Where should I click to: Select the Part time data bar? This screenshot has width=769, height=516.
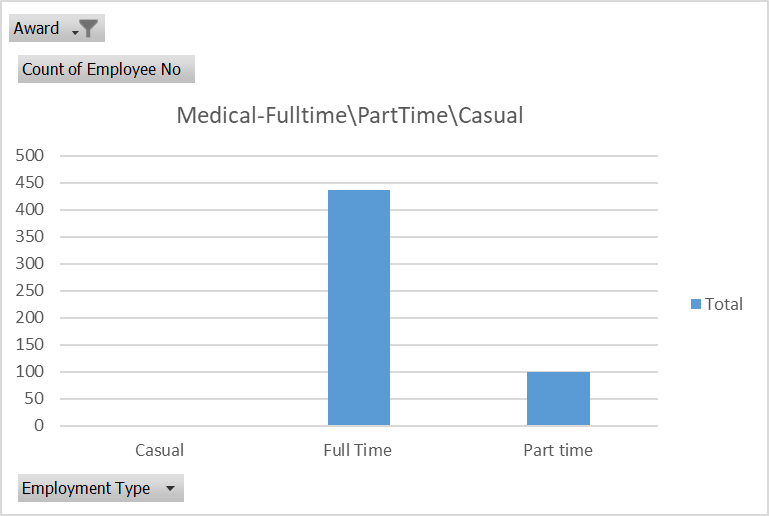558,398
